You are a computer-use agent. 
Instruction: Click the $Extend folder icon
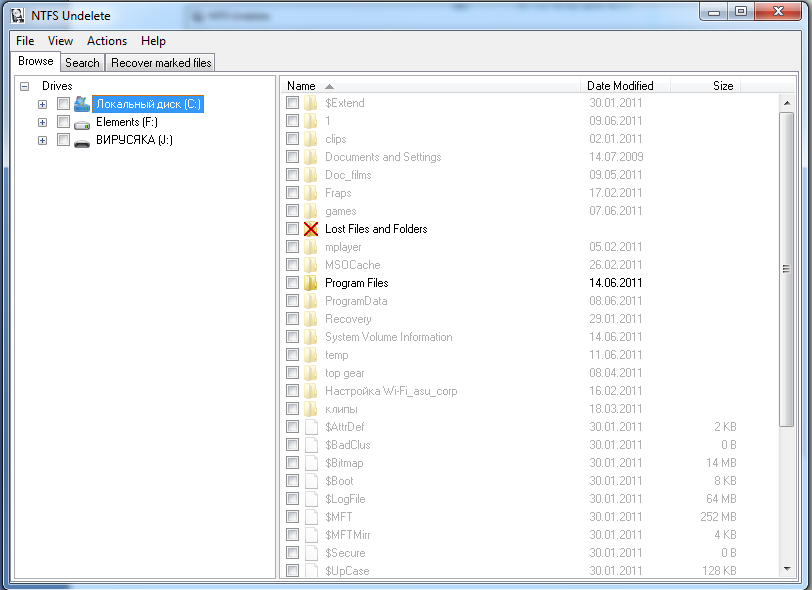coord(311,103)
